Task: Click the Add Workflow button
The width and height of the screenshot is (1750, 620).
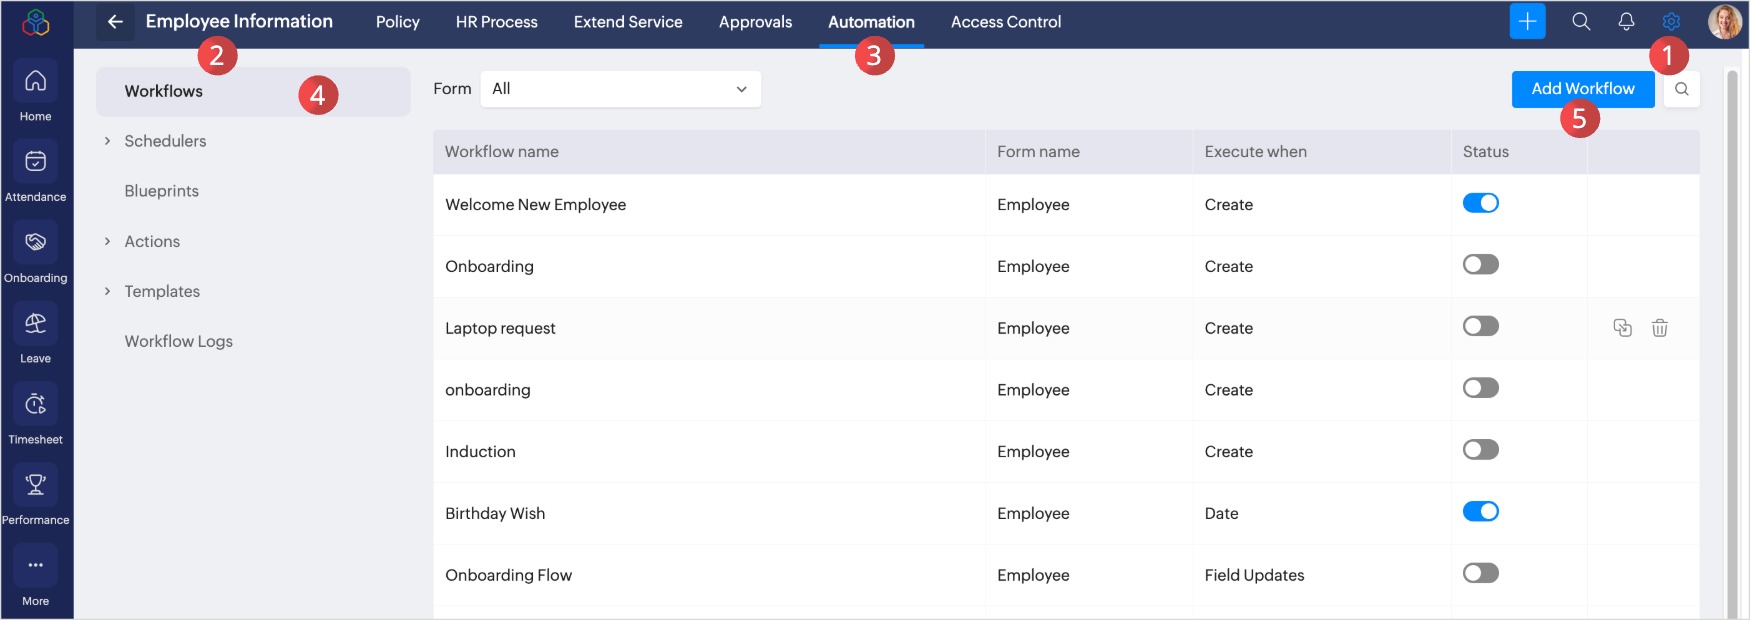Action: (1582, 89)
